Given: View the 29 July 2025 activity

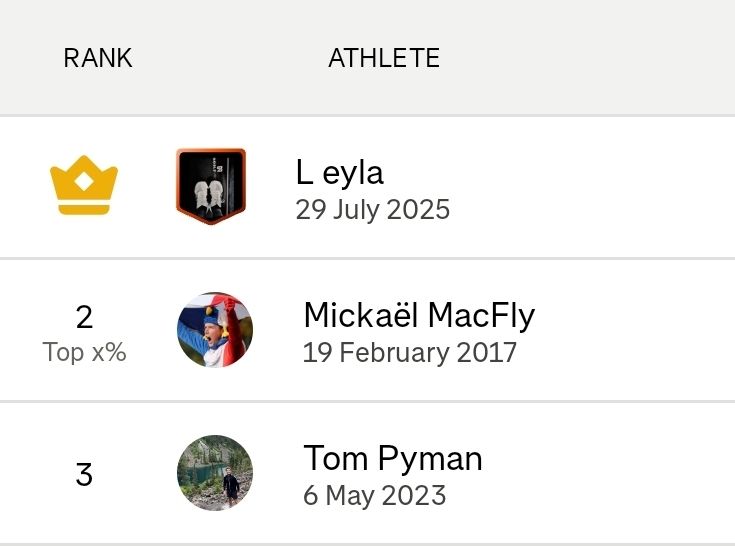Looking at the screenshot, I should [373, 209].
